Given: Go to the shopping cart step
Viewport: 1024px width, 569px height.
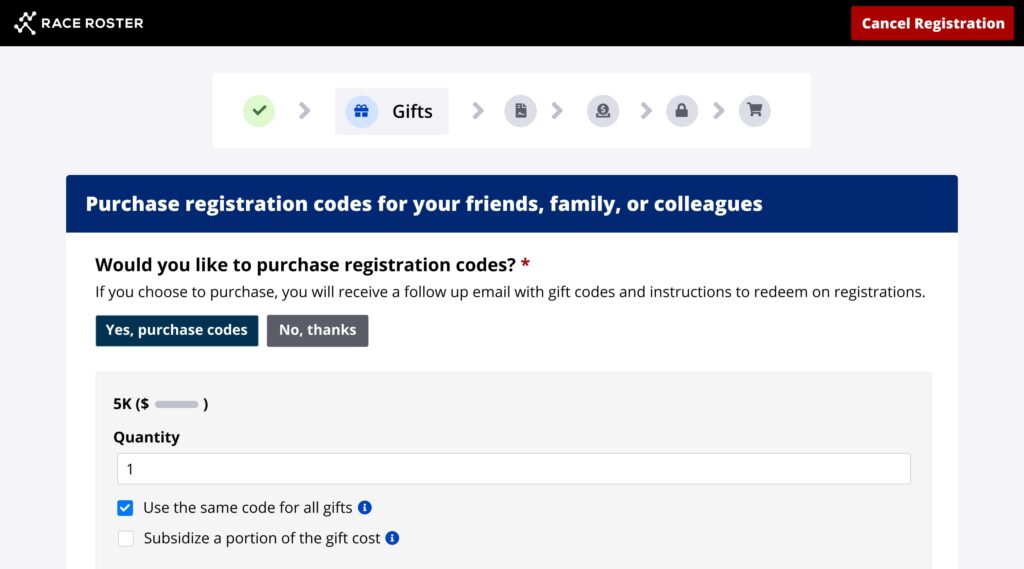Looking at the screenshot, I should 755,111.
